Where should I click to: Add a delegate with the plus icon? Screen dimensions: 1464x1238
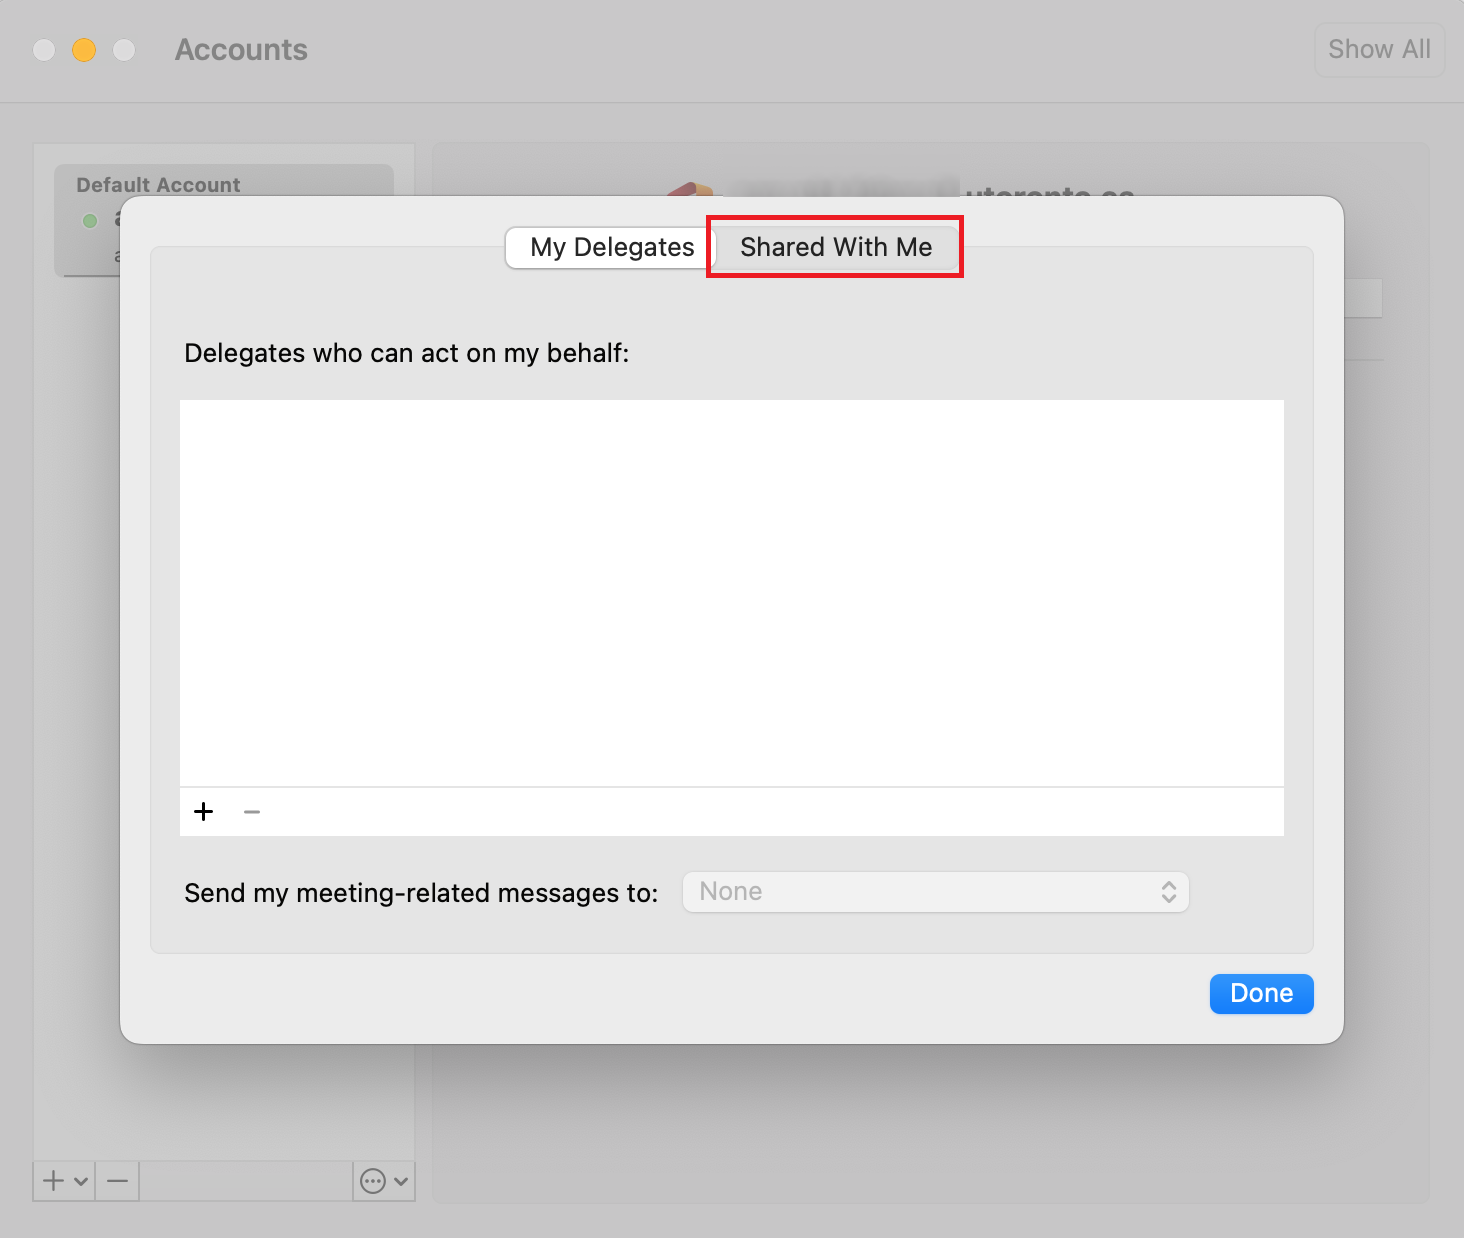[x=204, y=811]
